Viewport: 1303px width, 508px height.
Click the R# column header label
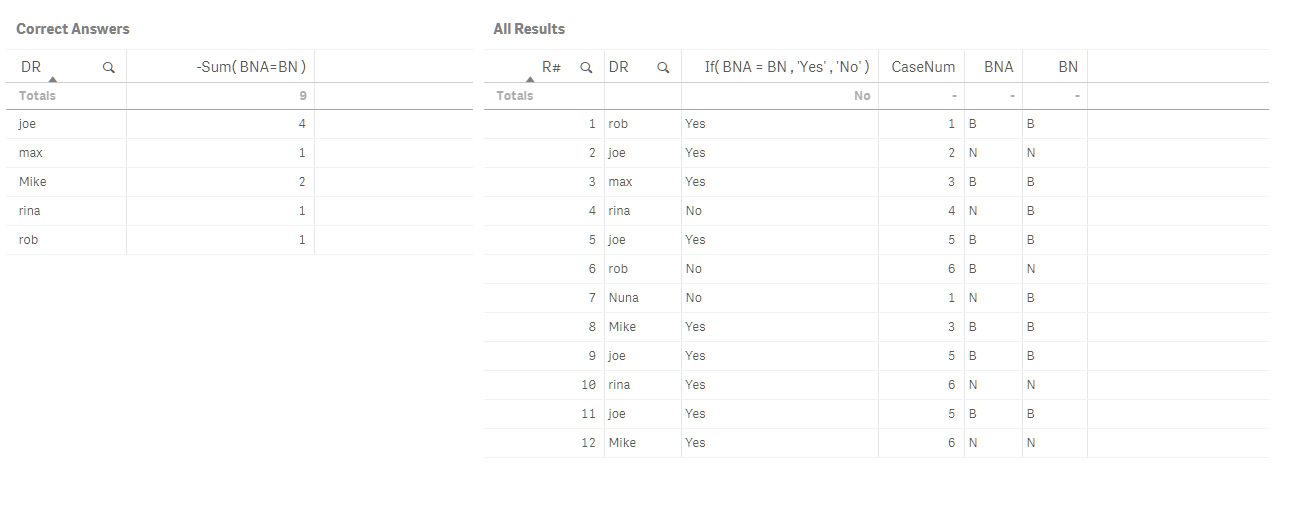[x=551, y=67]
